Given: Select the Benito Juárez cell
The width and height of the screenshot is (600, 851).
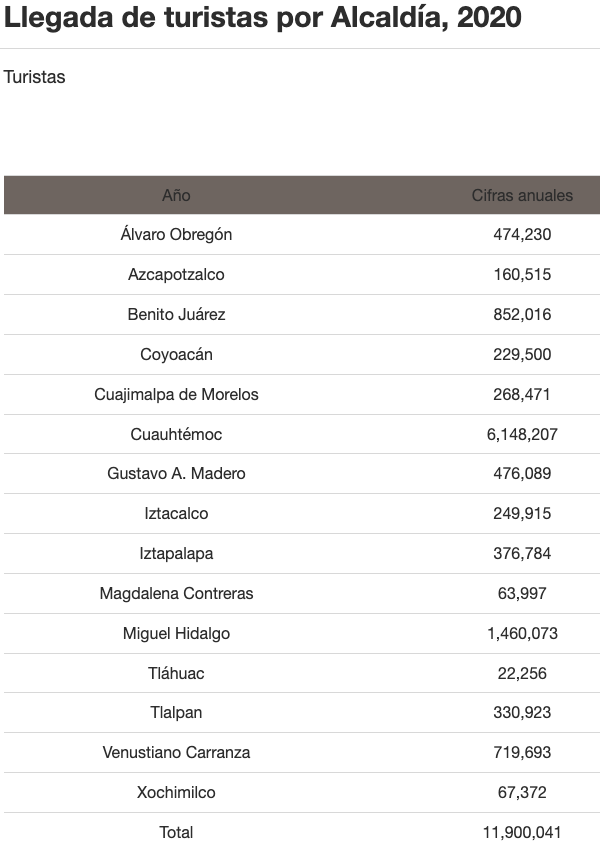Looking at the screenshot, I should (176, 314).
